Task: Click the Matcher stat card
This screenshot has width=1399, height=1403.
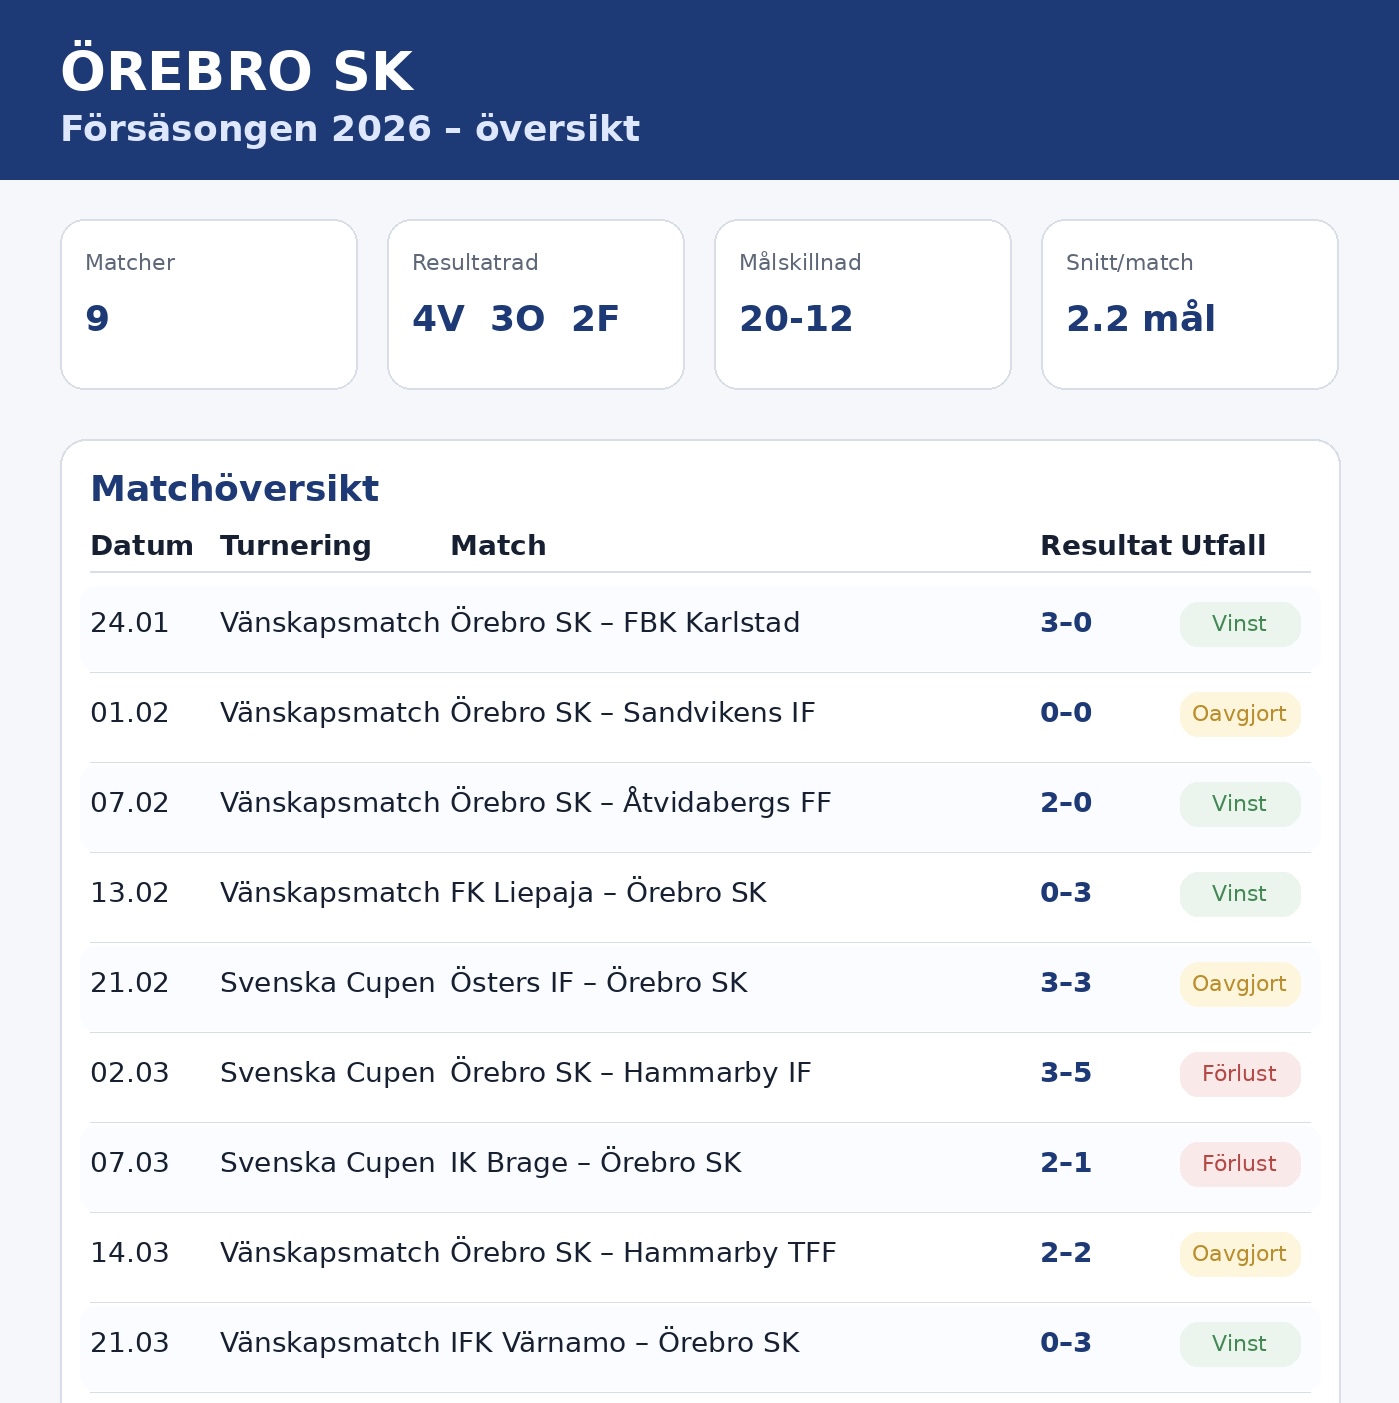Action: pyautogui.click(x=209, y=304)
